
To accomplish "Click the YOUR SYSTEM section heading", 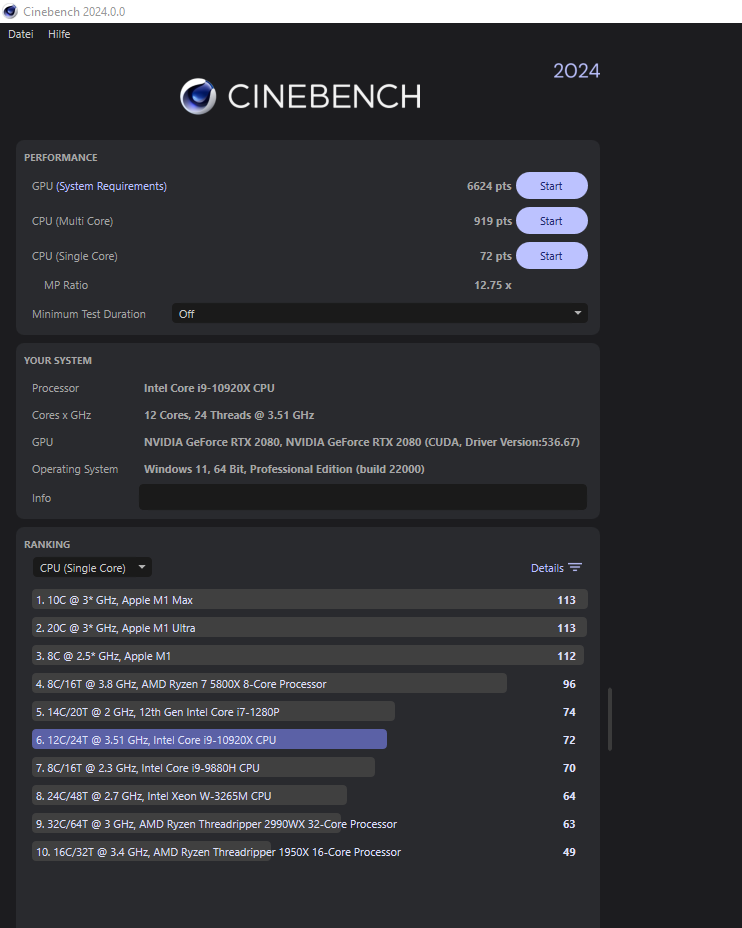I will pos(58,360).
